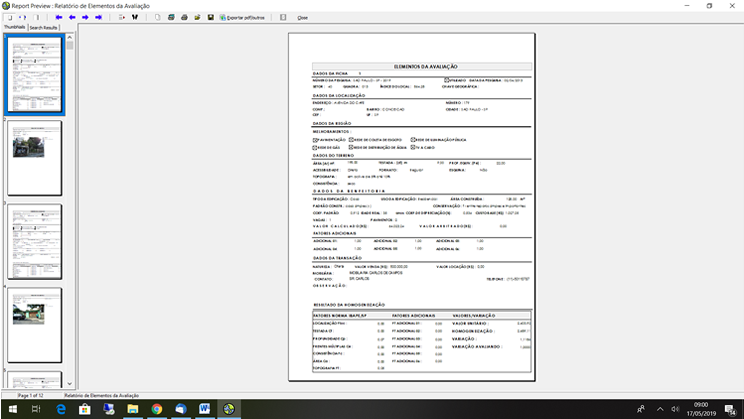Viewport: 744px width, 419px height.
Task: Switch to the Search Results tab
Action: [x=45, y=28]
